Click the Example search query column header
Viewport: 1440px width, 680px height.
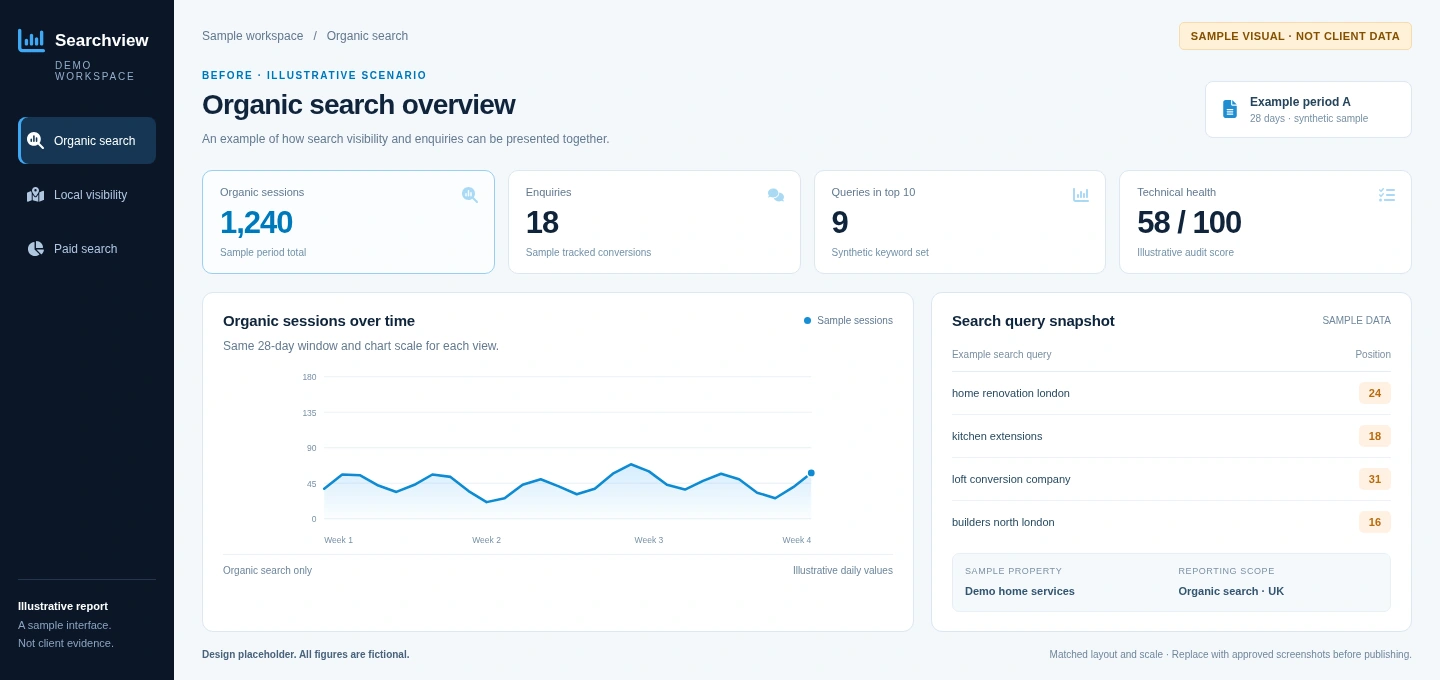1002,355
